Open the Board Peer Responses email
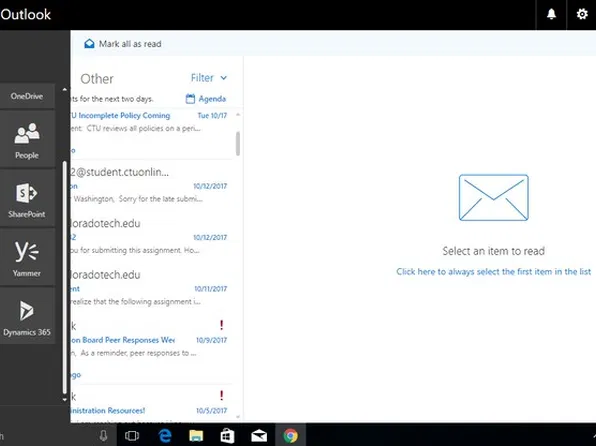Image resolution: width=596 pixels, height=446 pixels. [x=152, y=349]
